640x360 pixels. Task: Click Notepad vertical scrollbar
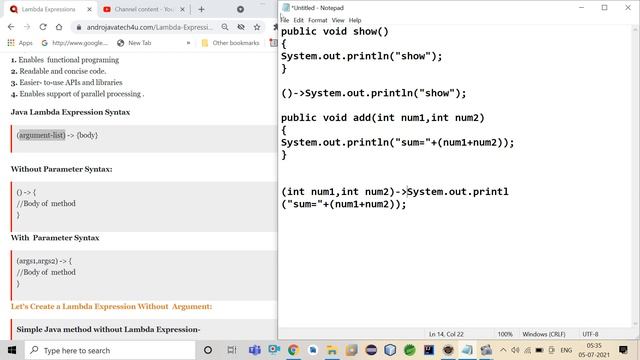coord(635,176)
